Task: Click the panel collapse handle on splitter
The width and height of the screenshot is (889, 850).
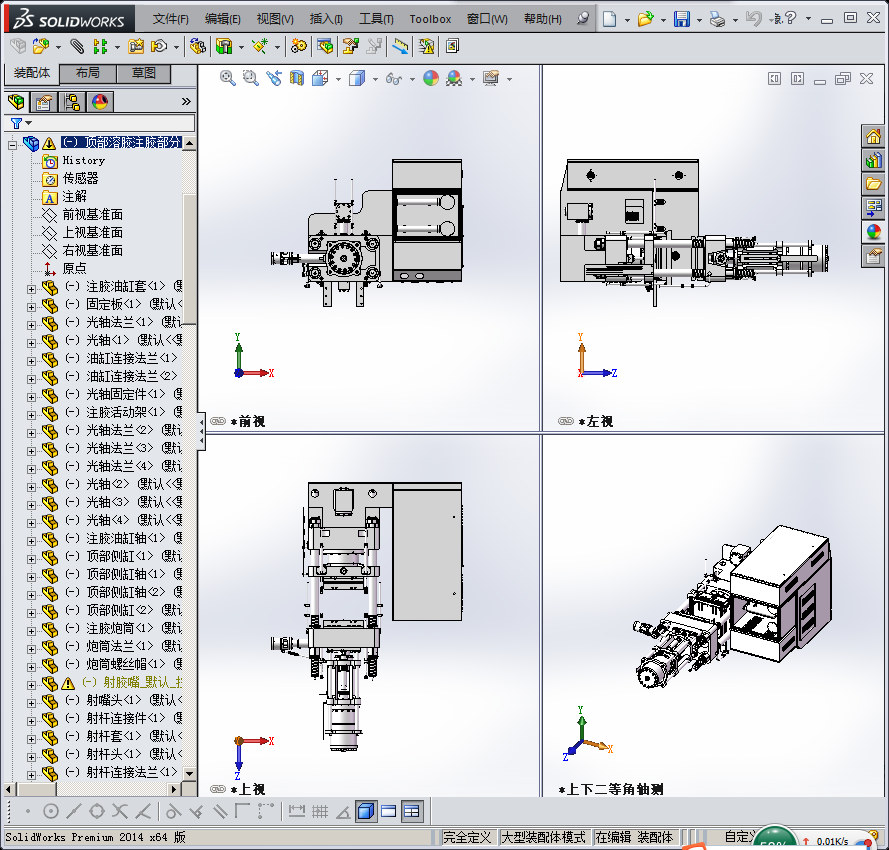Action: pos(201,432)
